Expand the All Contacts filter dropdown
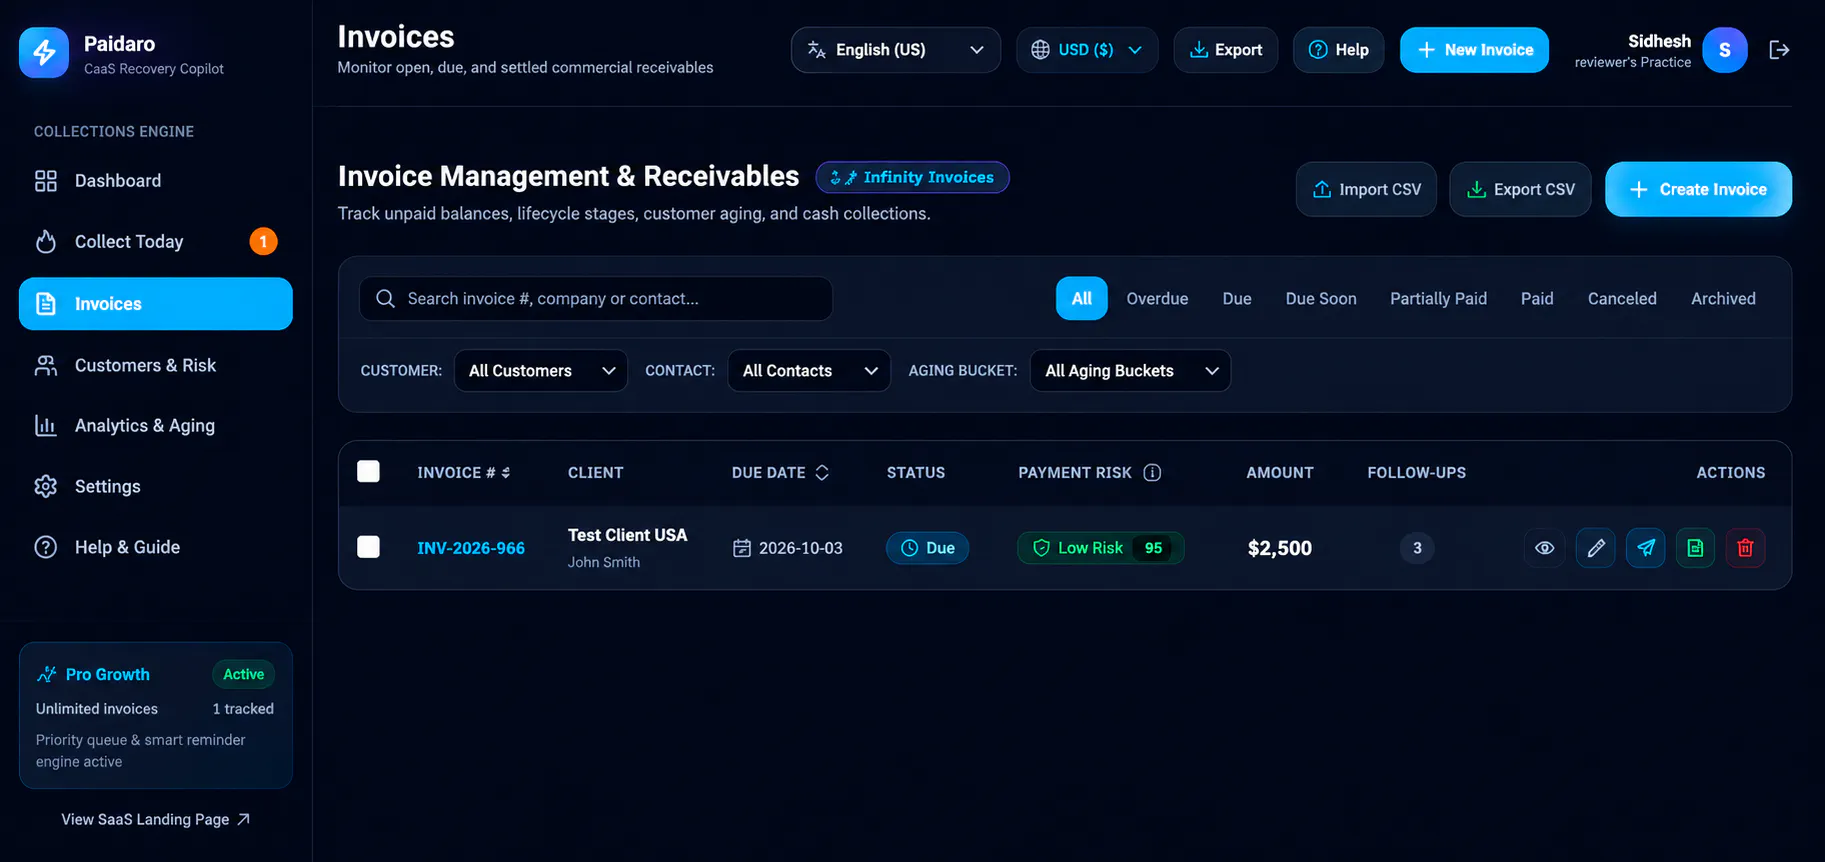Image resolution: width=1825 pixels, height=862 pixels. click(809, 371)
